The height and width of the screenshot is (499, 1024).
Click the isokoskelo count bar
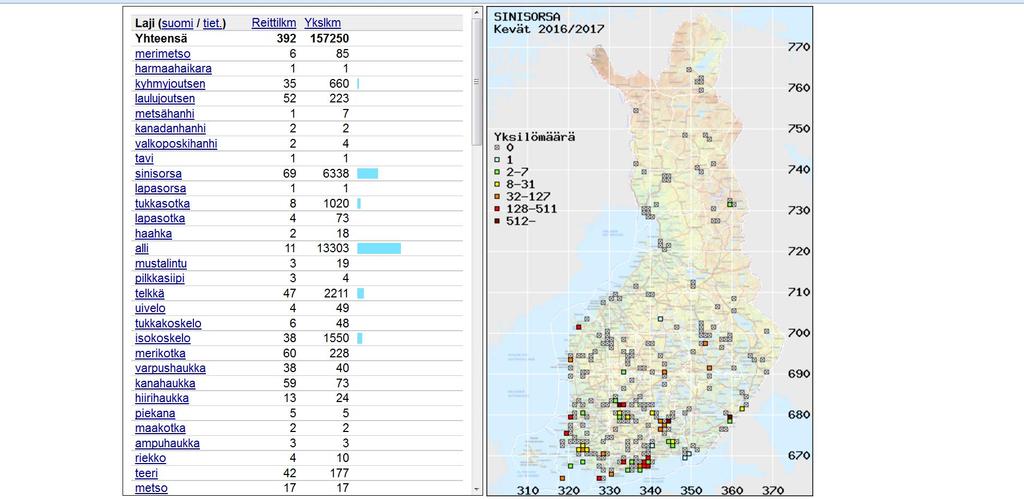click(360, 339)
